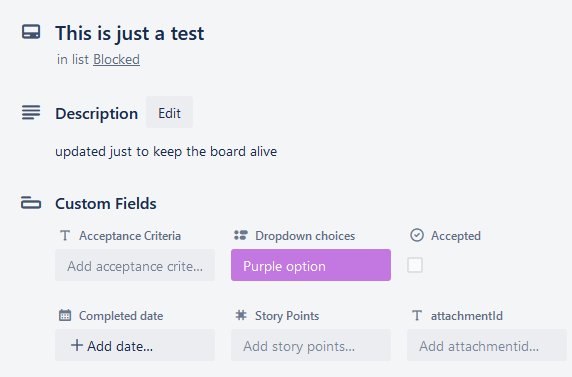This screenshot has width=572, height=377.
Task: Click the Description lines icon
Action: 31,112
